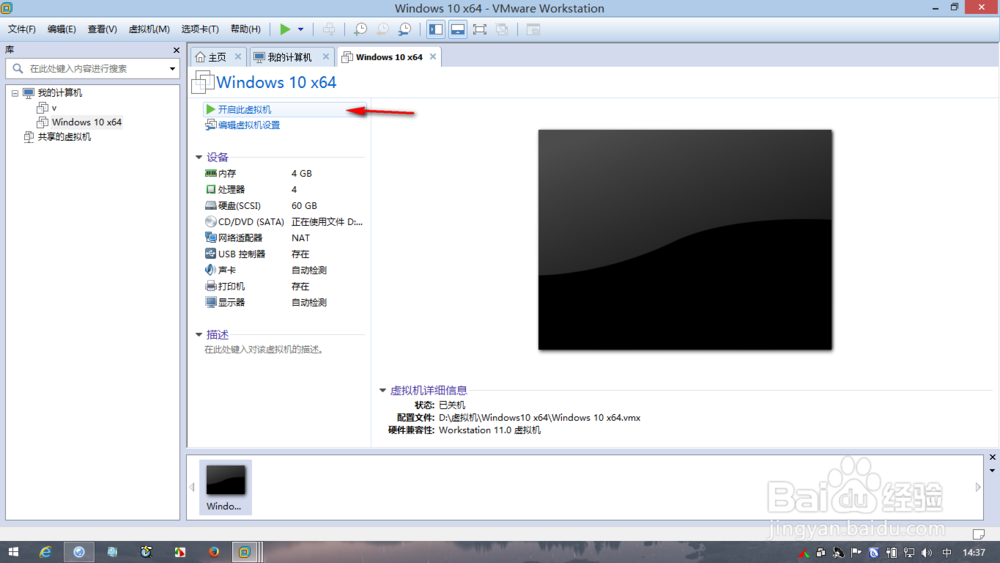The height and width of the screenshot is (563, 1000).
Task: Click the console view toolbar icon at right
Action: pos(533,29)
